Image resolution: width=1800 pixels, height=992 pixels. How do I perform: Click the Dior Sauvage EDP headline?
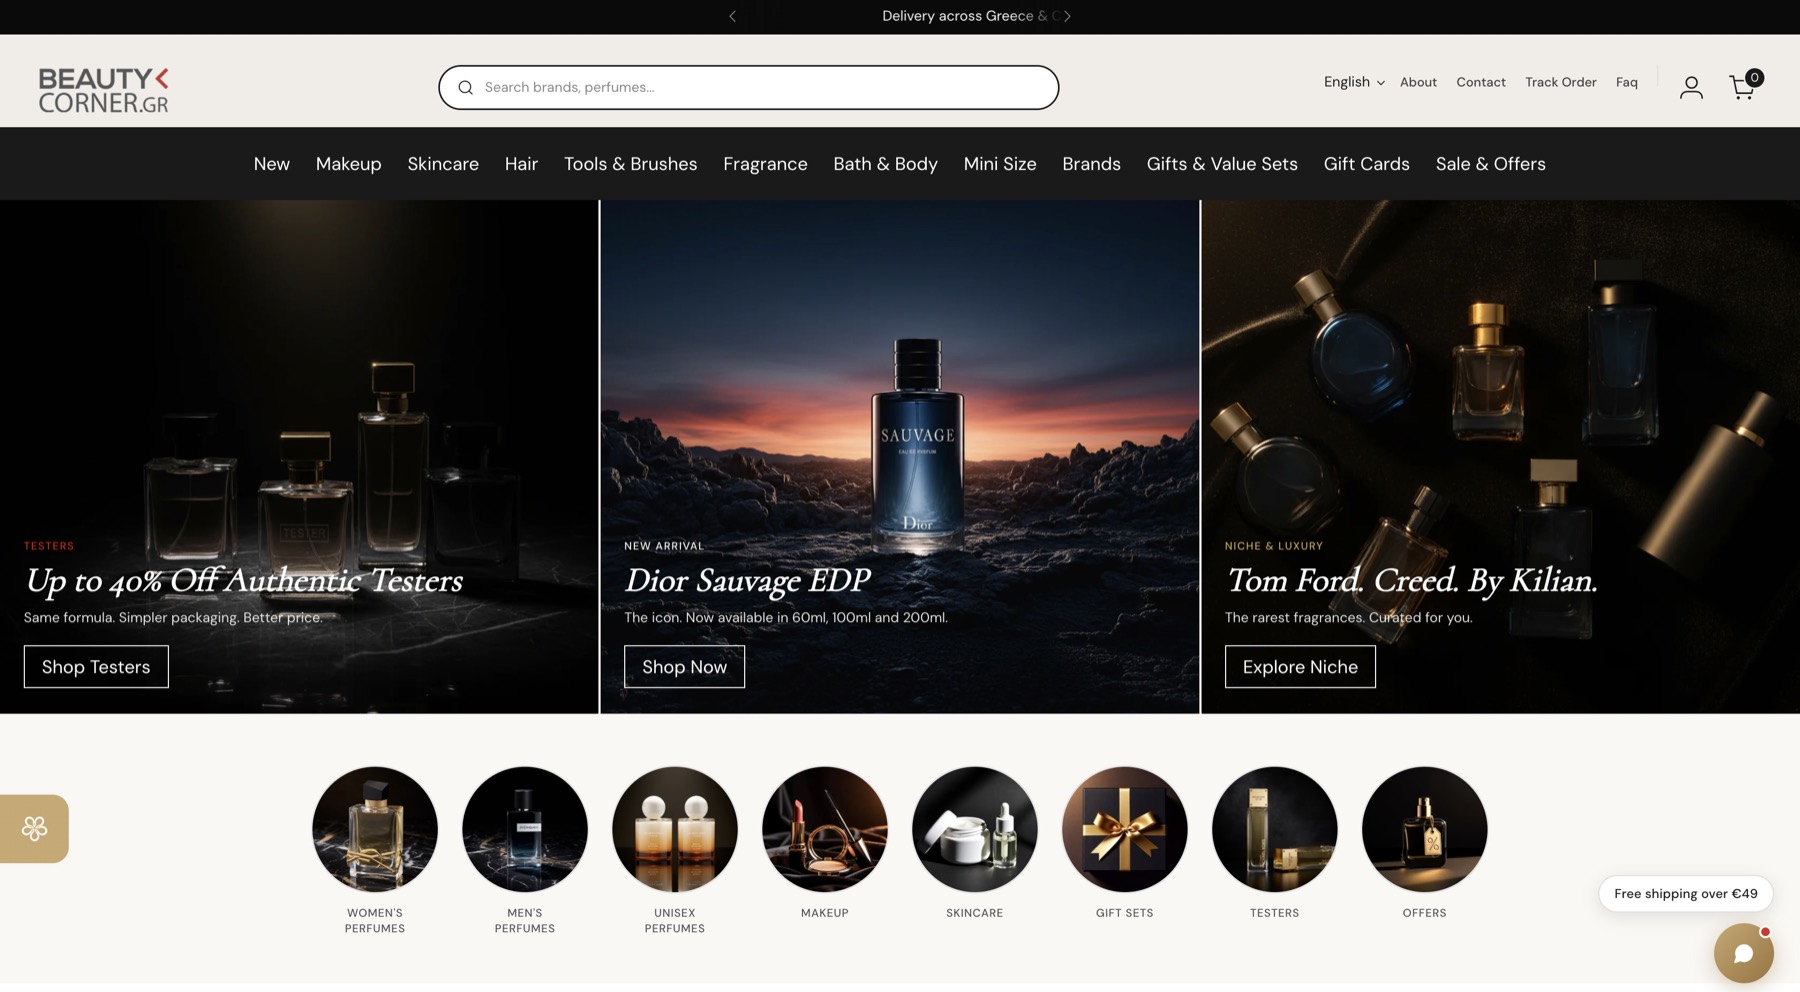747,581
